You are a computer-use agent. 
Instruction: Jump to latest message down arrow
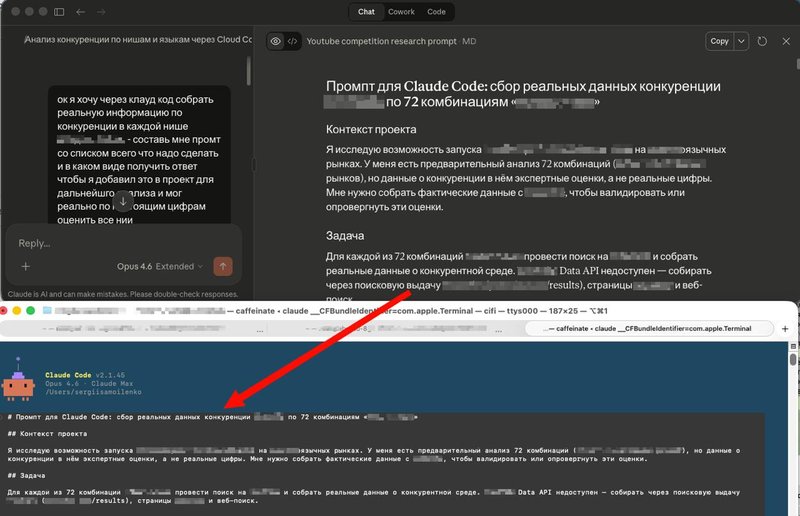[123, 201]
